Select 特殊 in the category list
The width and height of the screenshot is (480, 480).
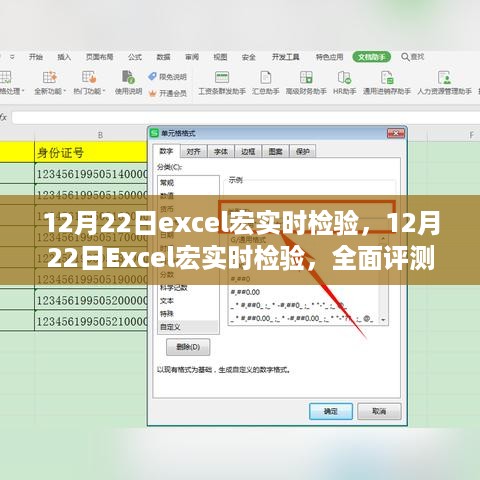[188, 314]
